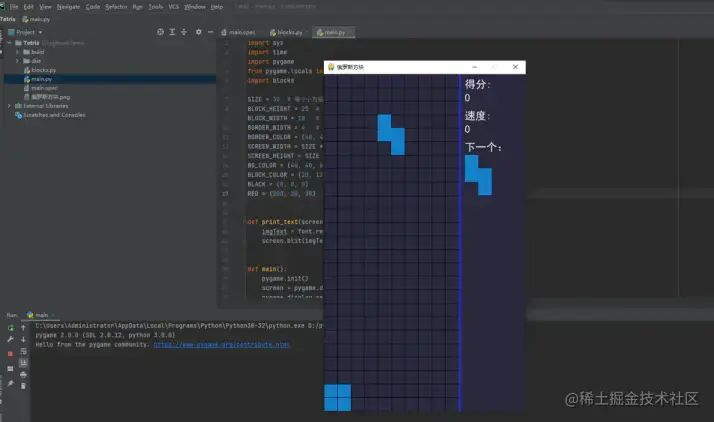Pin the Run tab with pin icon

(x=10, y=383)
